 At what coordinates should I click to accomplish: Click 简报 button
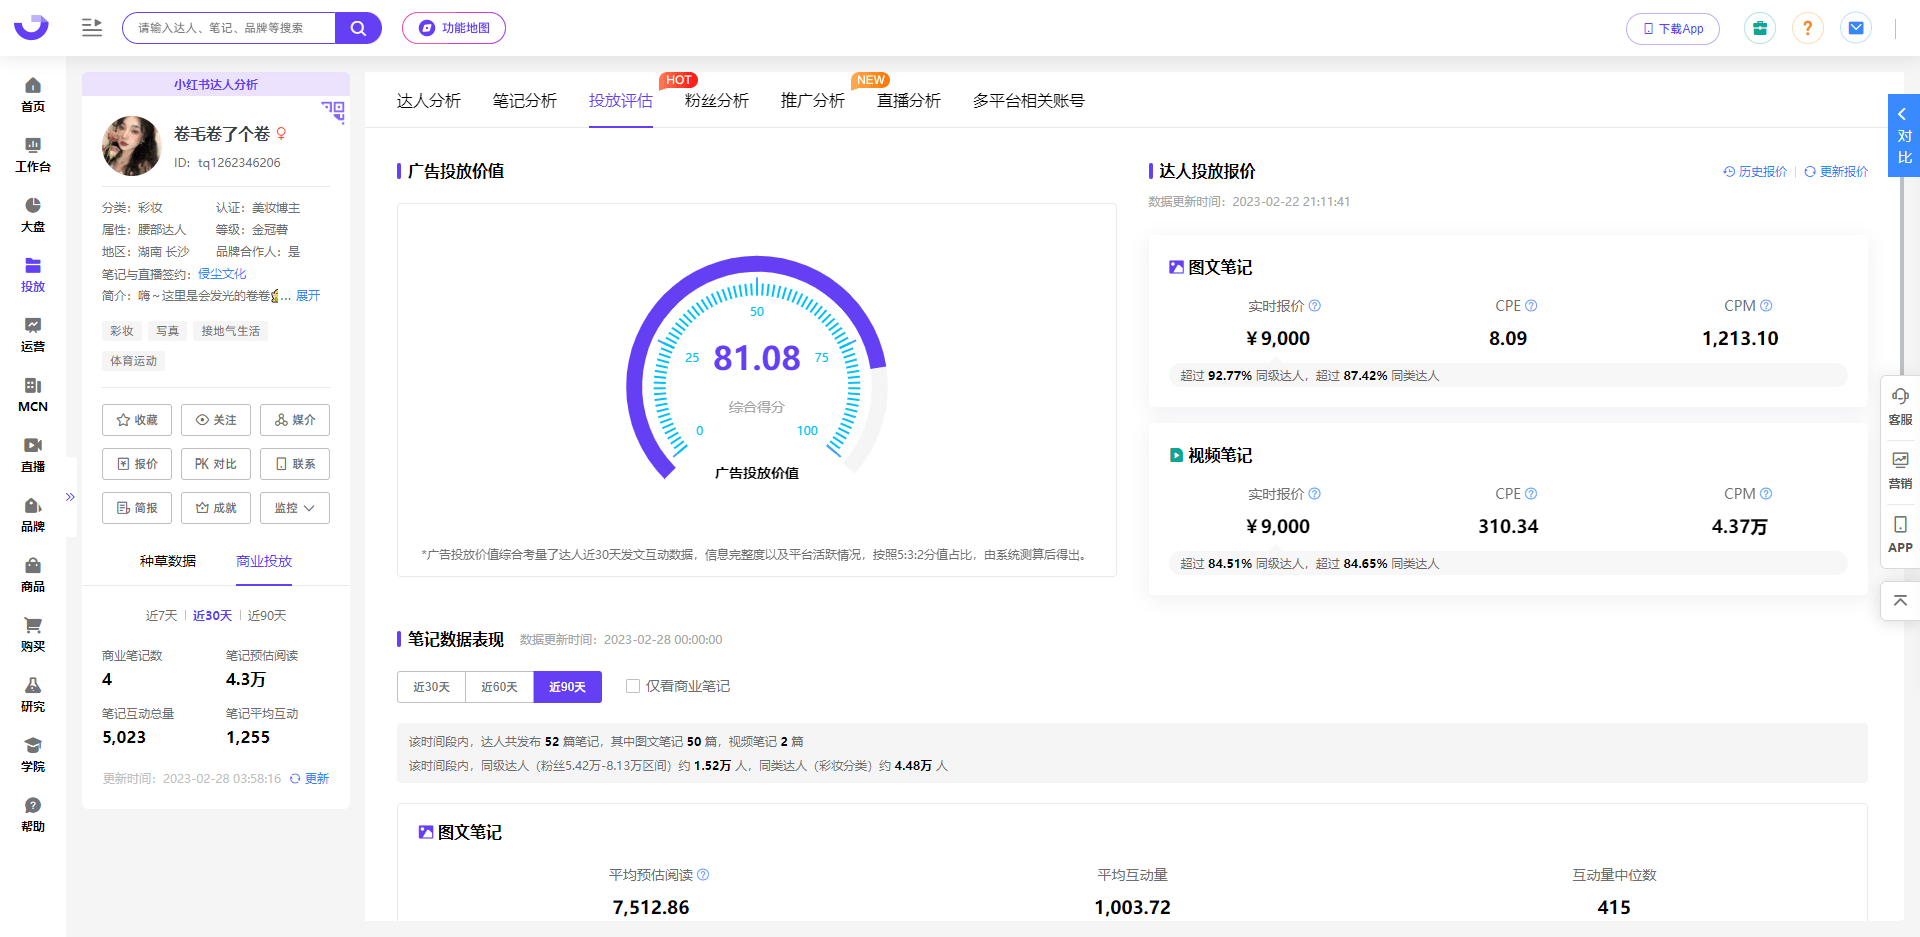pos(137,508)
